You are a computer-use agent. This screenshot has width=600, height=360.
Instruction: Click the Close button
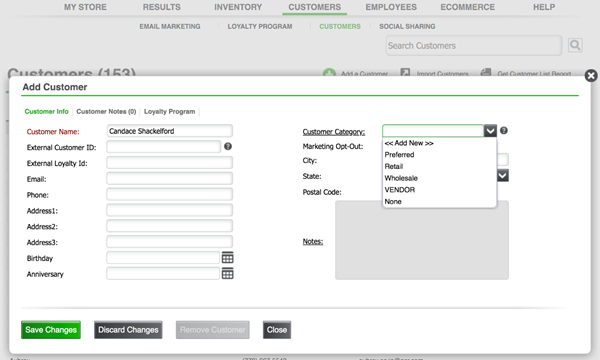(x=277, y=330)
